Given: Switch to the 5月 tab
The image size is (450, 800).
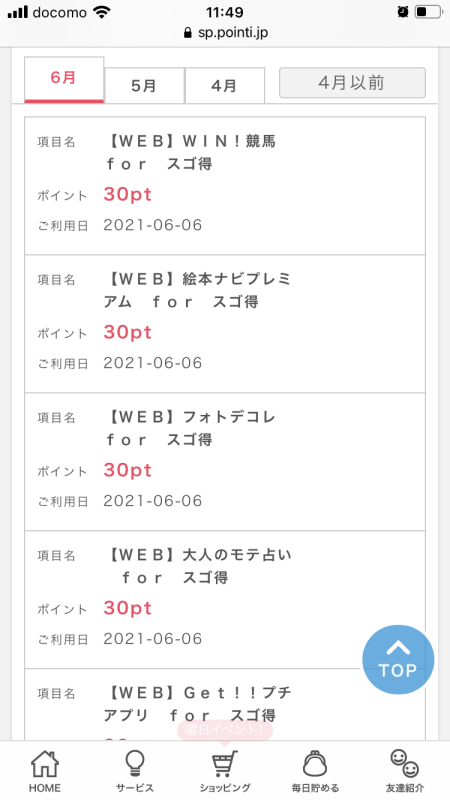Looking at the screenshot, I should (x=144, y=85).
